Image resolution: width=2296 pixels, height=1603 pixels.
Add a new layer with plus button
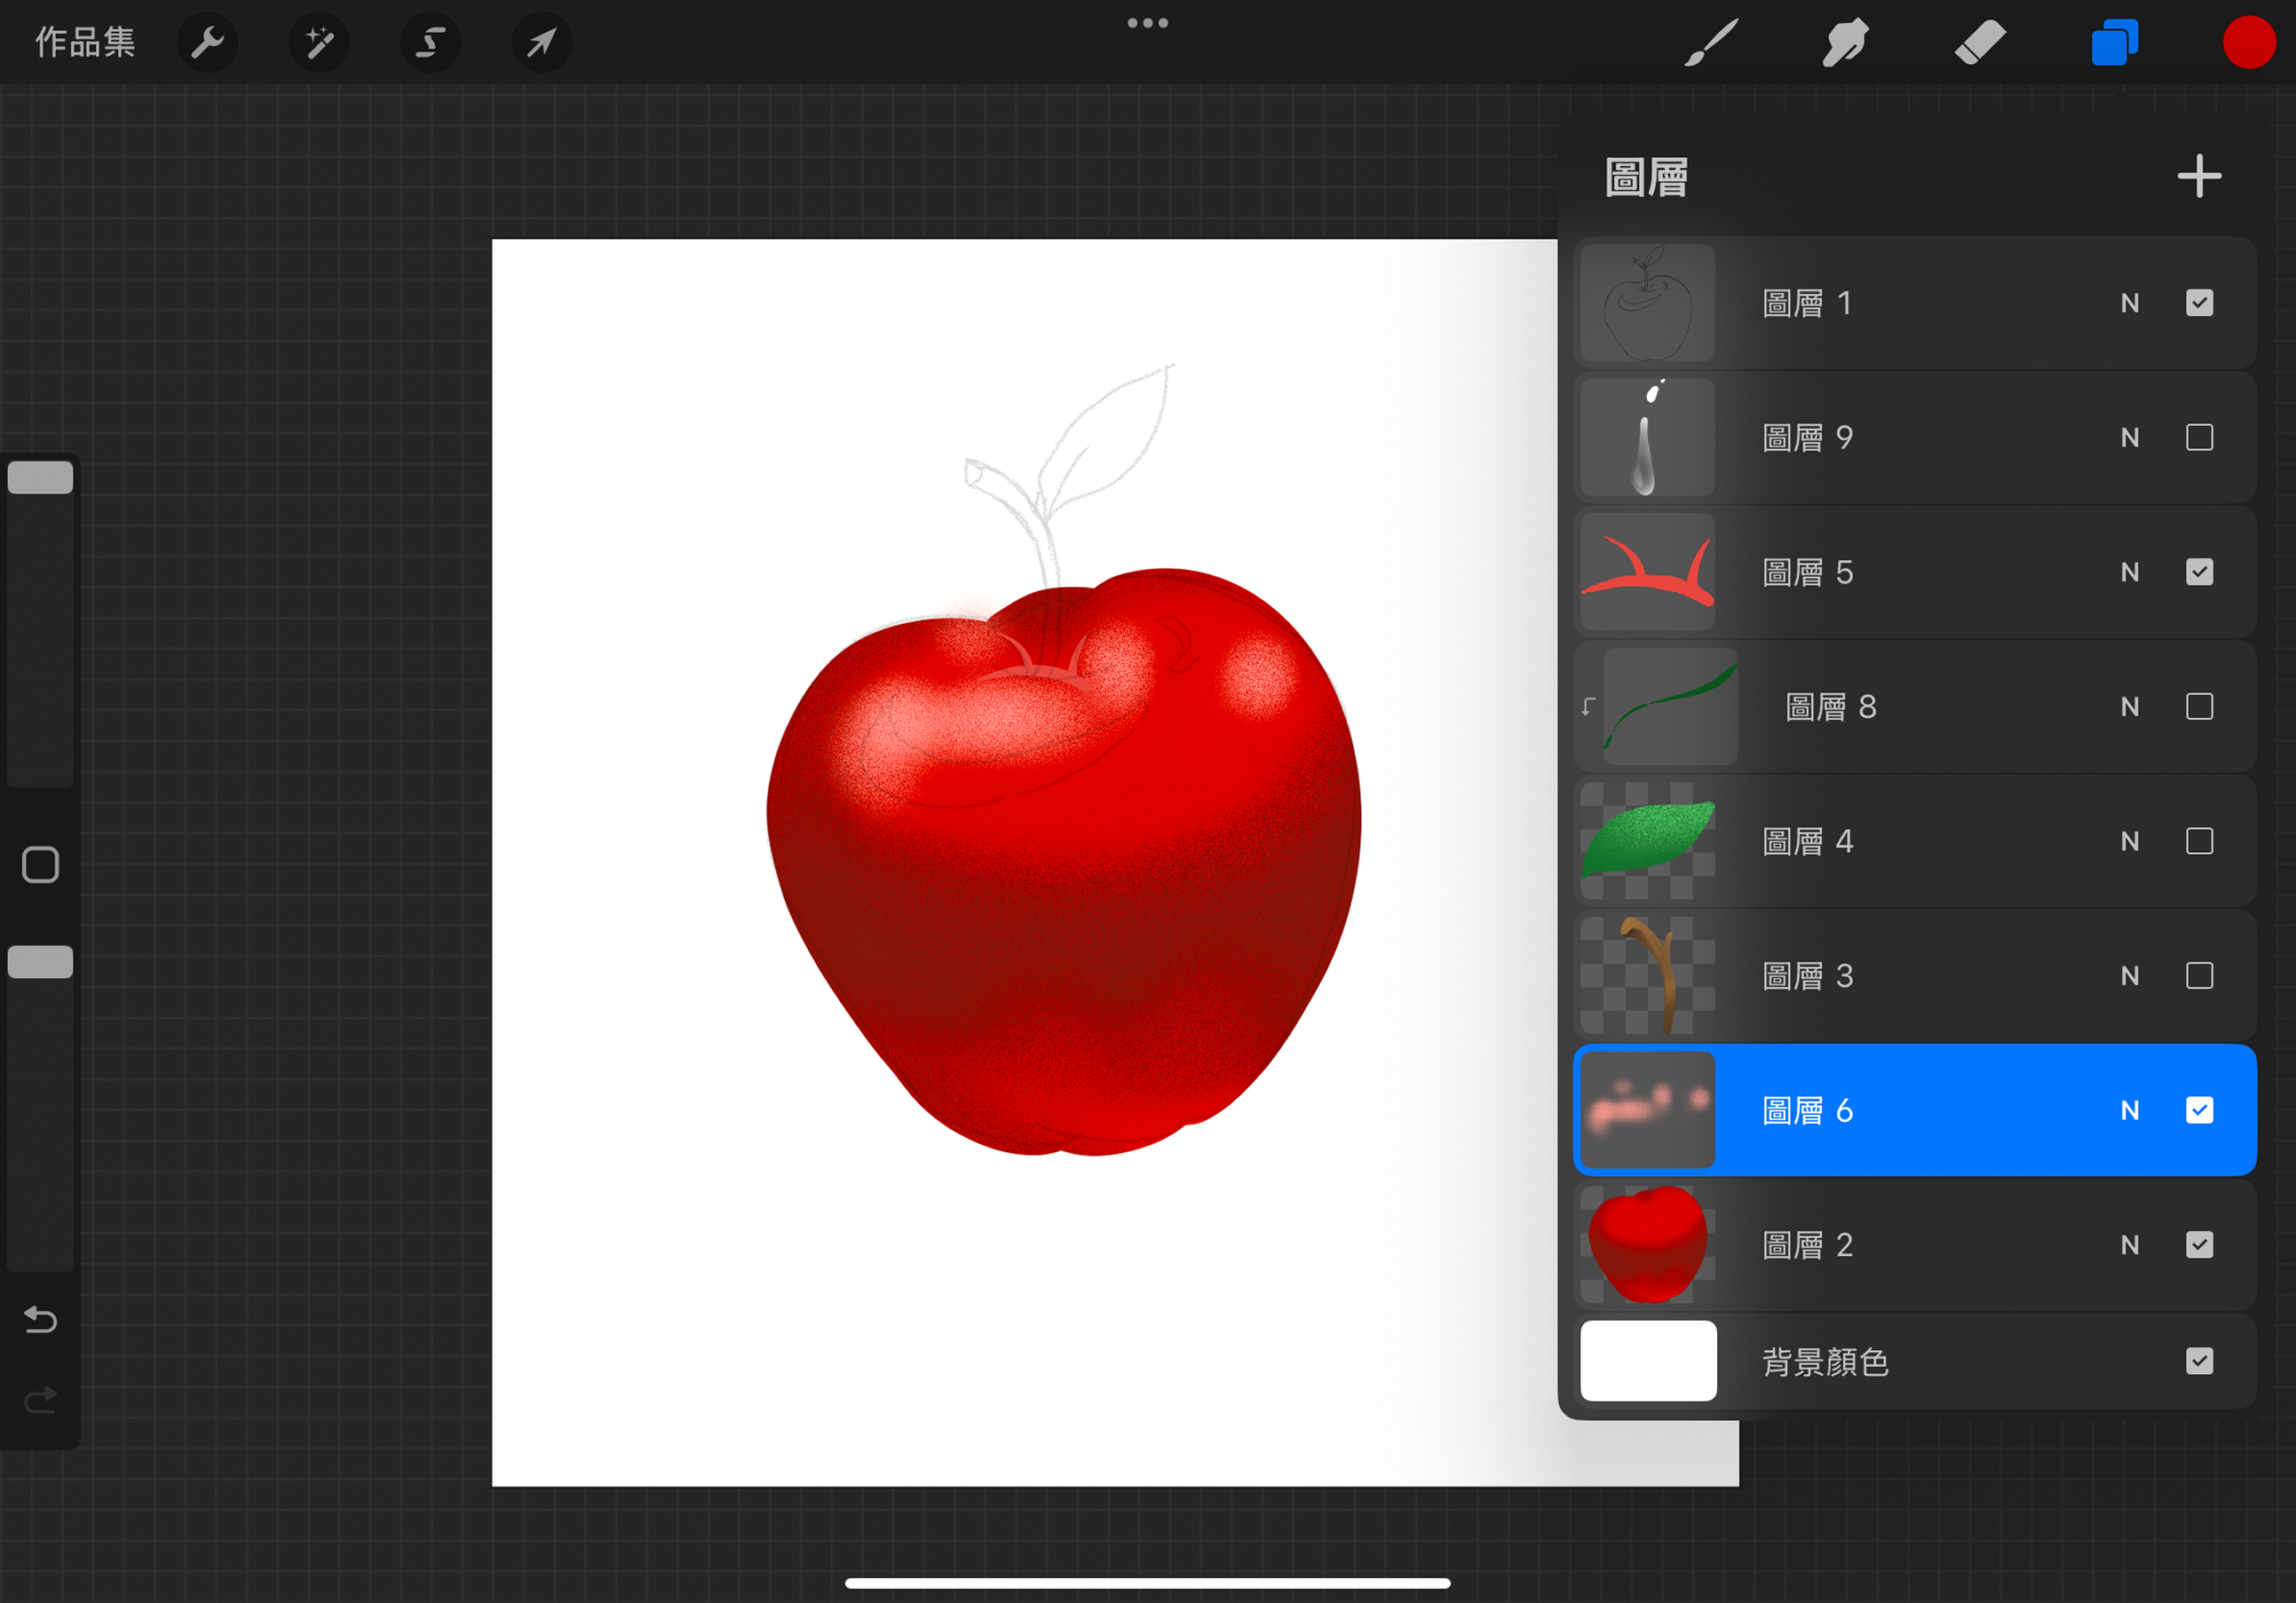2199,176
